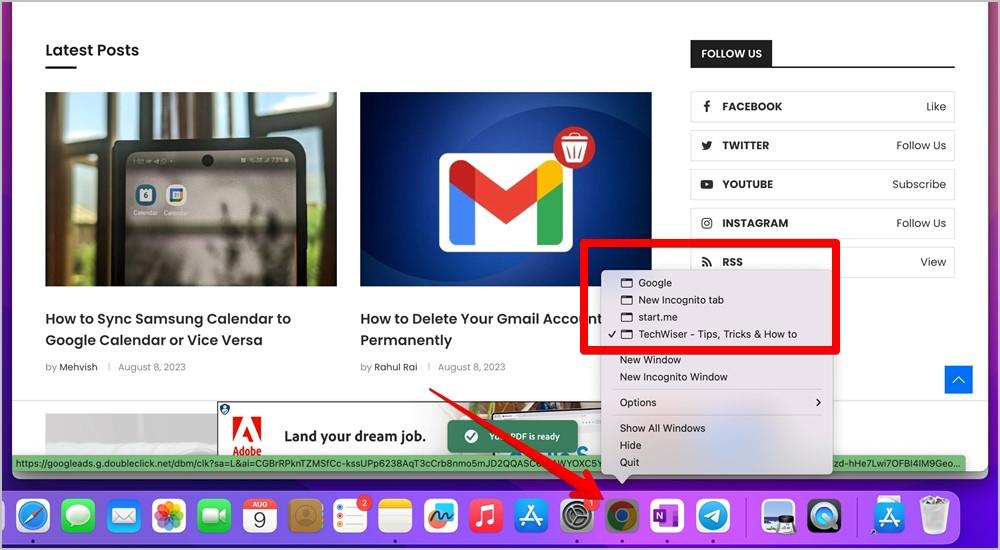
Task: Open Calendar showing Aug 9
Action: point(260,516)
